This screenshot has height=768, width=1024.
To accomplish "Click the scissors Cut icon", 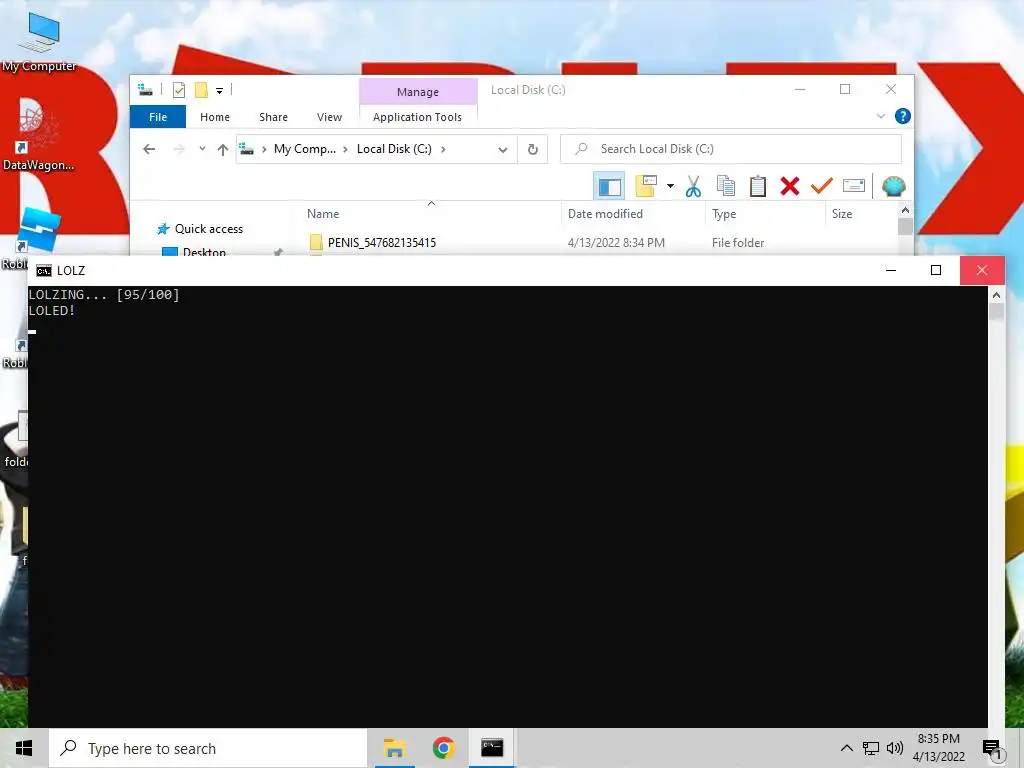I will [693, 187].
